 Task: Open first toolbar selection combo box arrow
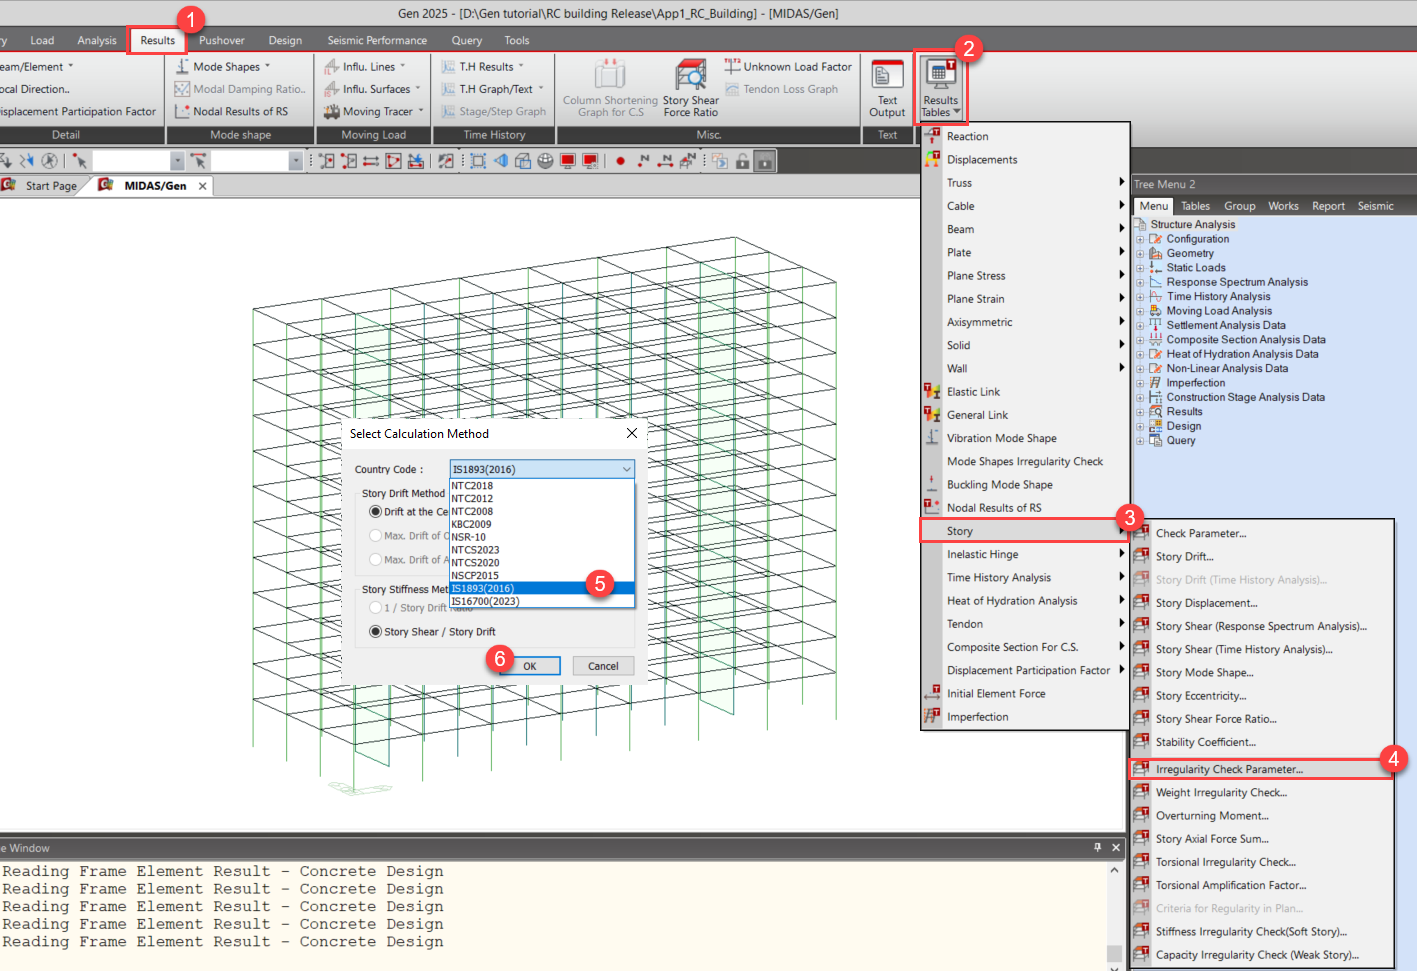(x=177, y=160)
